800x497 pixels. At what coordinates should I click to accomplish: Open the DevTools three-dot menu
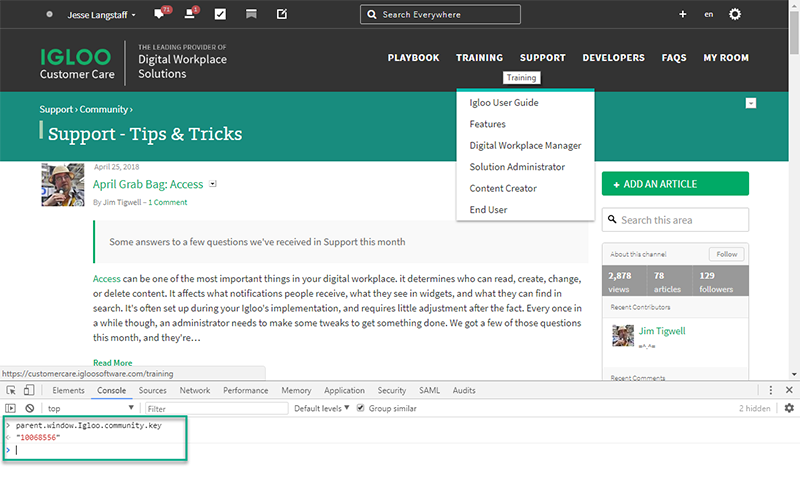(x=770, y=390)
